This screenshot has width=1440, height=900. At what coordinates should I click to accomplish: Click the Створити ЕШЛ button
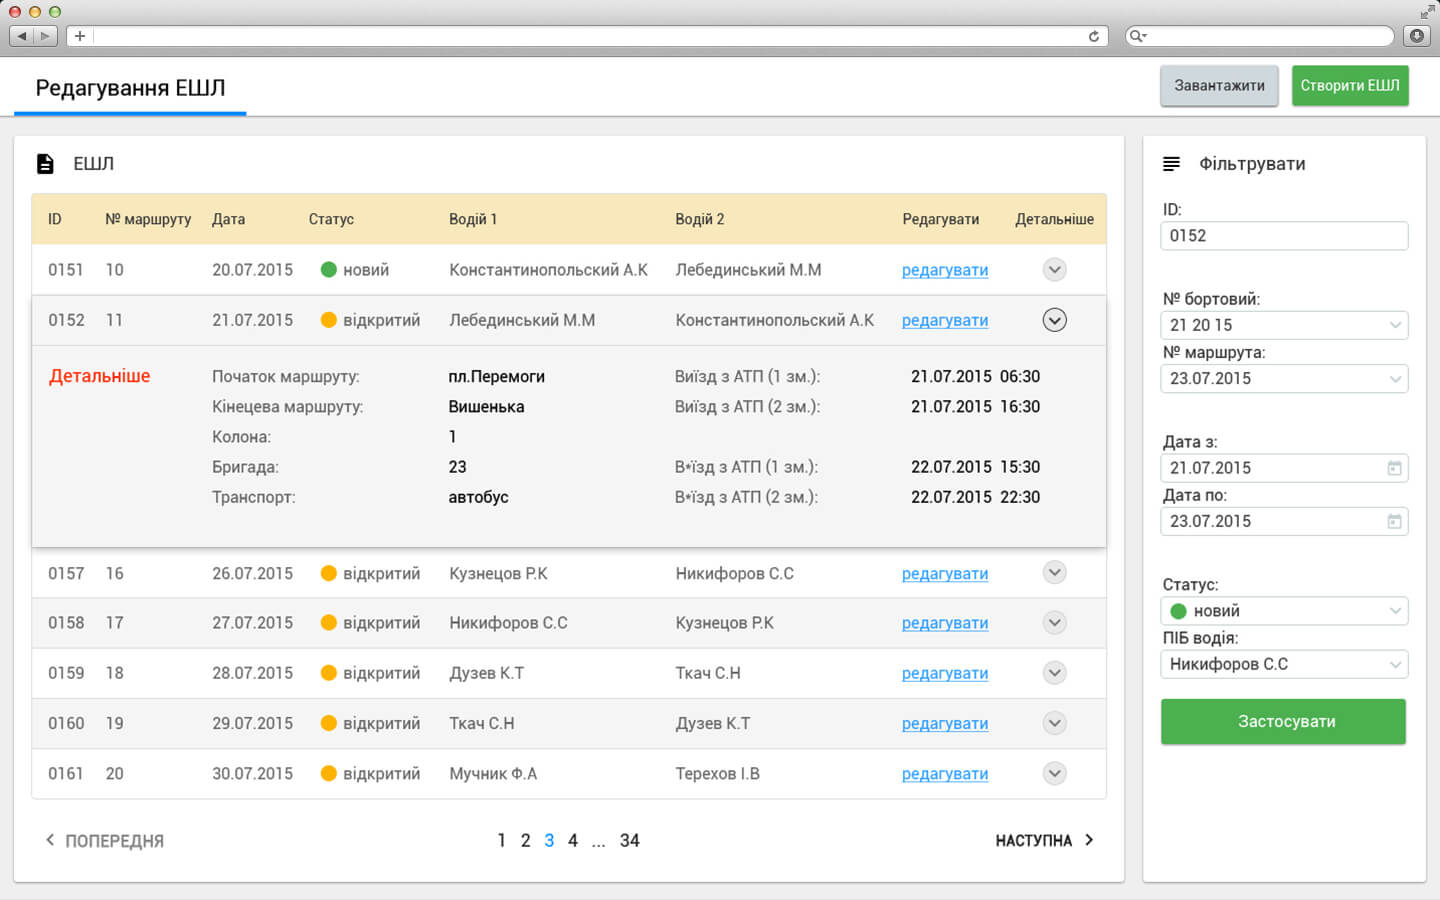(1350, 86)
